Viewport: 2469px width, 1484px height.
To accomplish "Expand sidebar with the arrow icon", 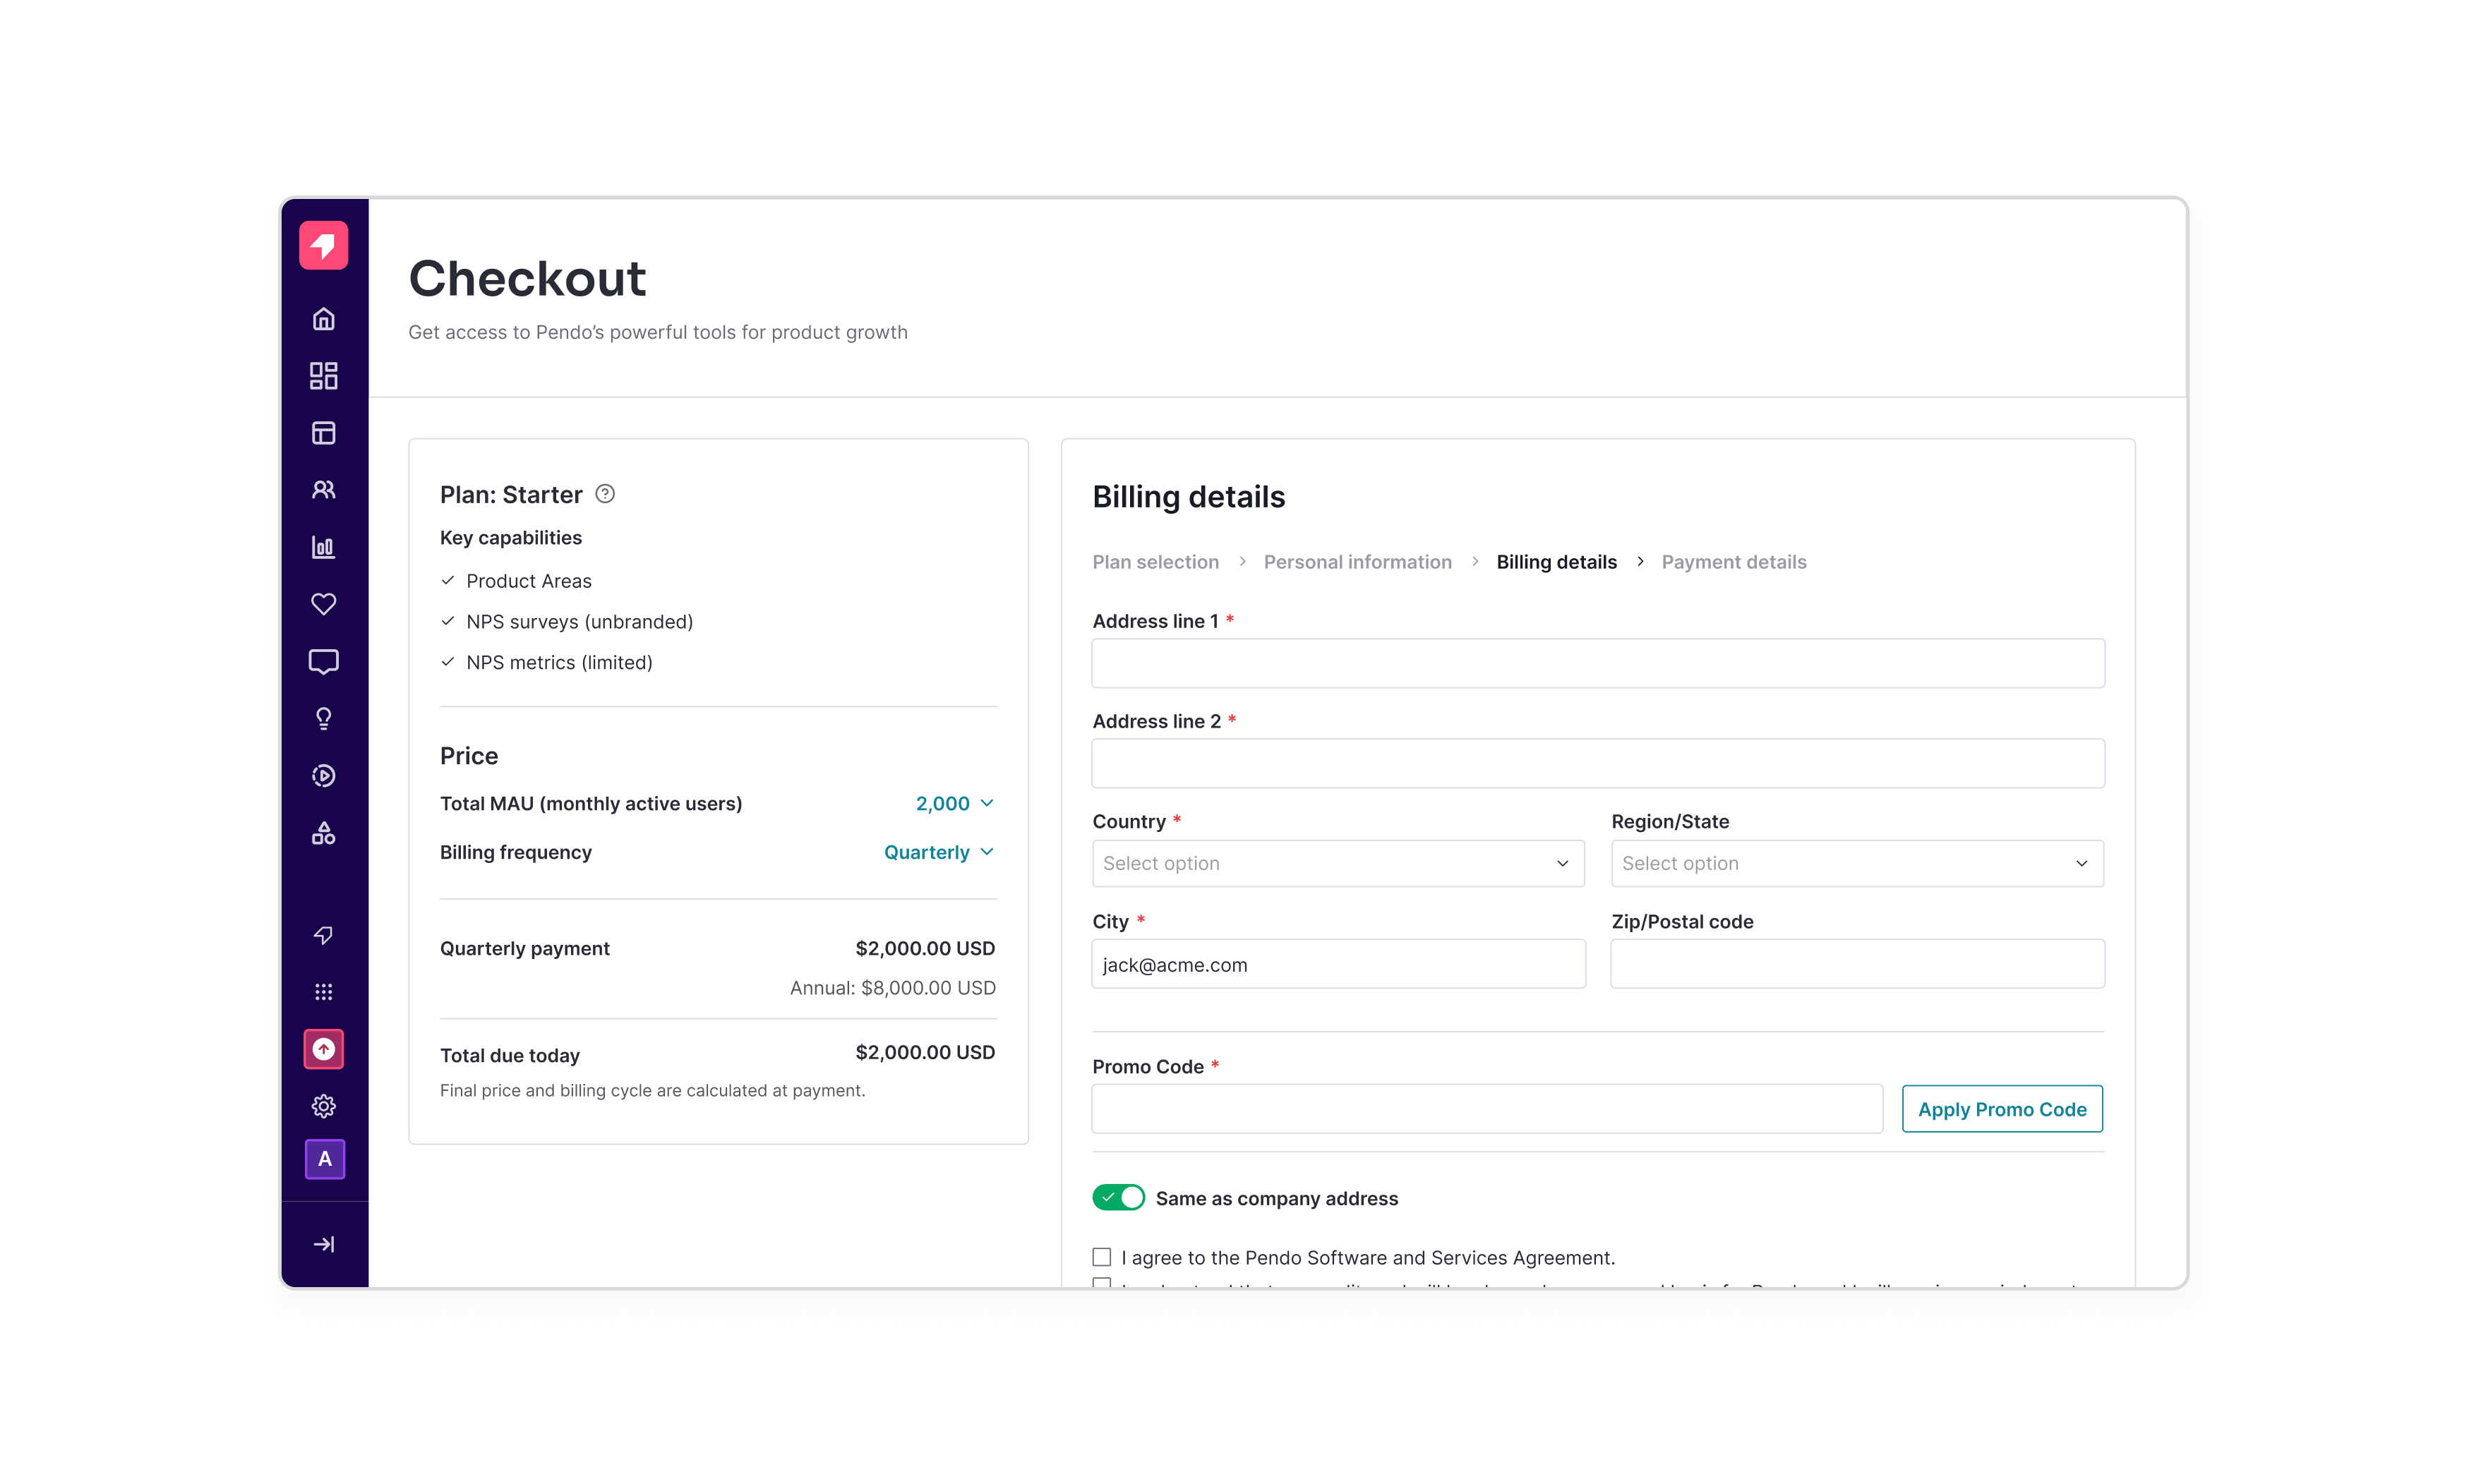I will pos(323,1244).
